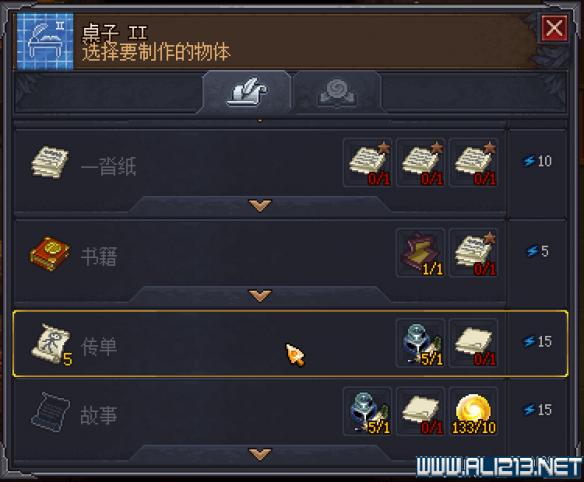This screenshot has height=482, width=584.
Task: Click the starred paper ingredient in 书籍 row
Action: [x=474, y=253]
